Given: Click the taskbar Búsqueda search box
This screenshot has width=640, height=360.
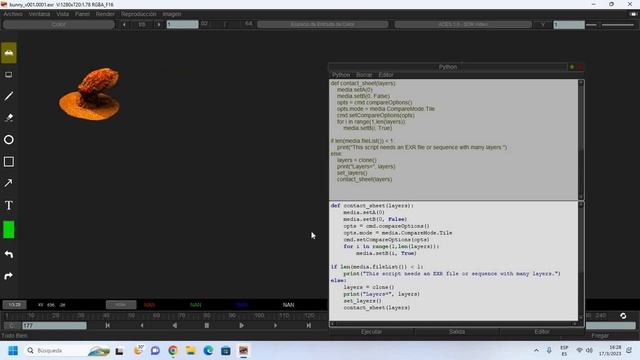Looking at the screenshot, I should tap(67, 351).
